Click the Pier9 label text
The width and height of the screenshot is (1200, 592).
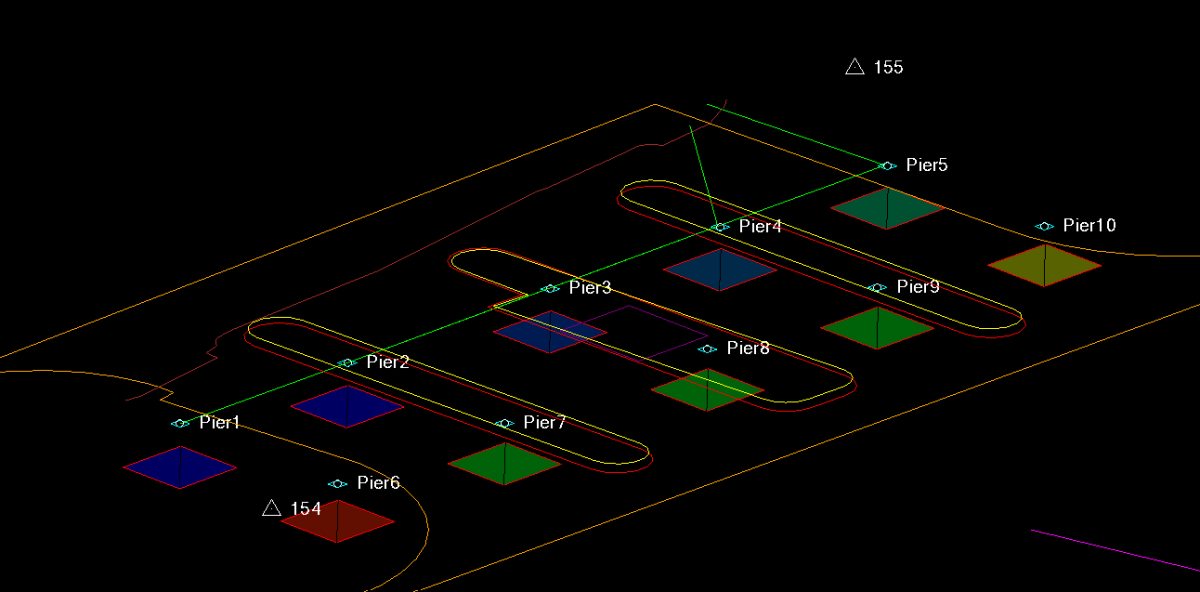tap(918, 286)
